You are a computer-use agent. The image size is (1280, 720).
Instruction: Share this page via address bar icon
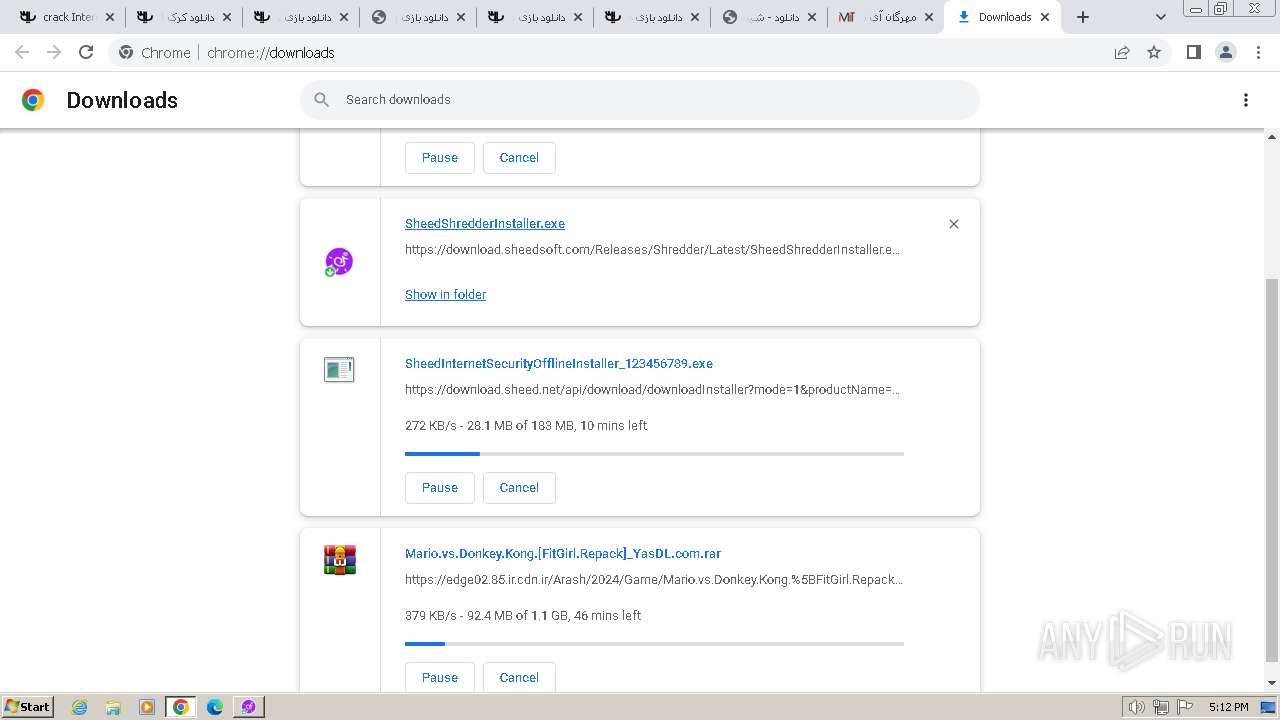click(1122, 52)
